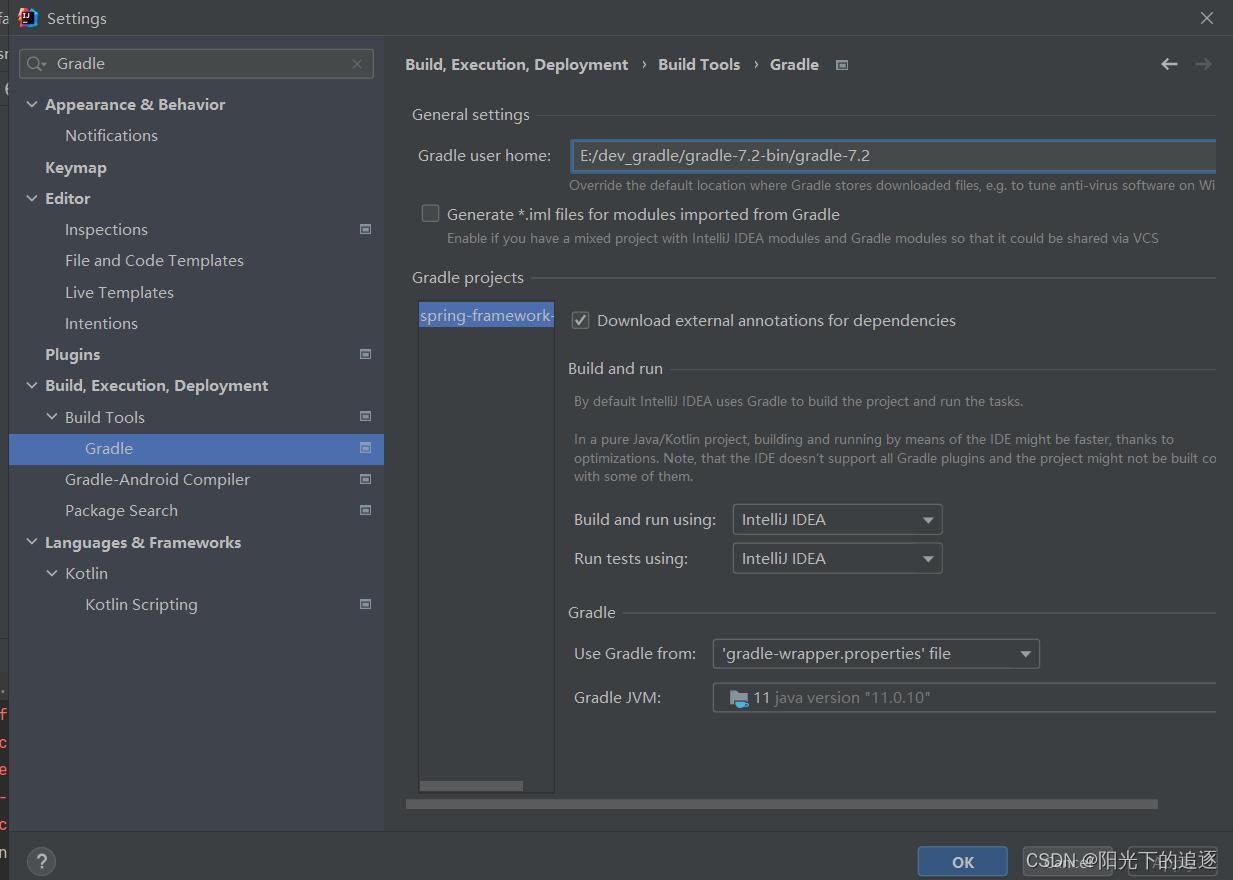Click the IntelliJ IDEA logo in title bar

[x=28, y=18]
